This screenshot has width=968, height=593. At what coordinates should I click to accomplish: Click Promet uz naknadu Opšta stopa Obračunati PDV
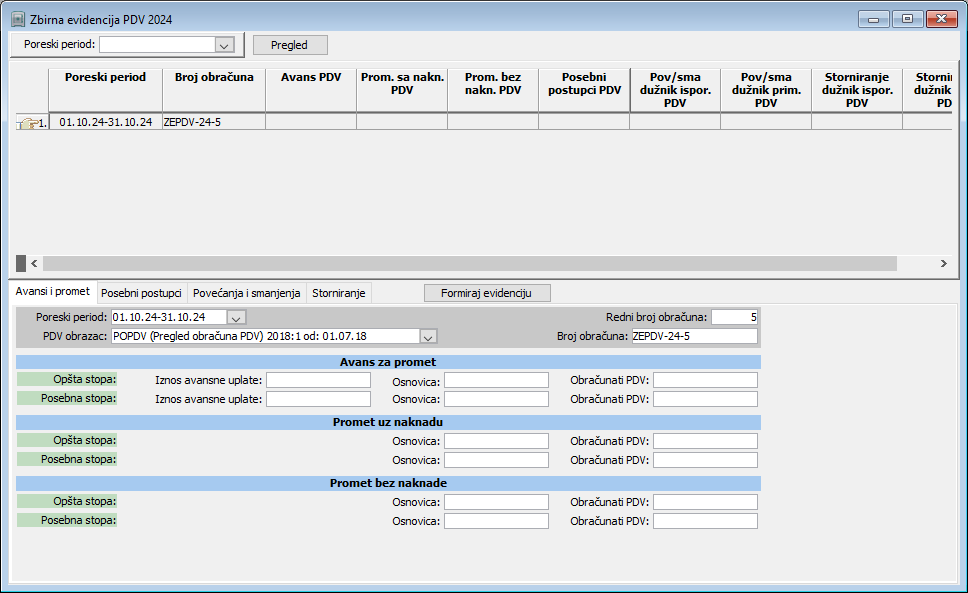(706, 441)
